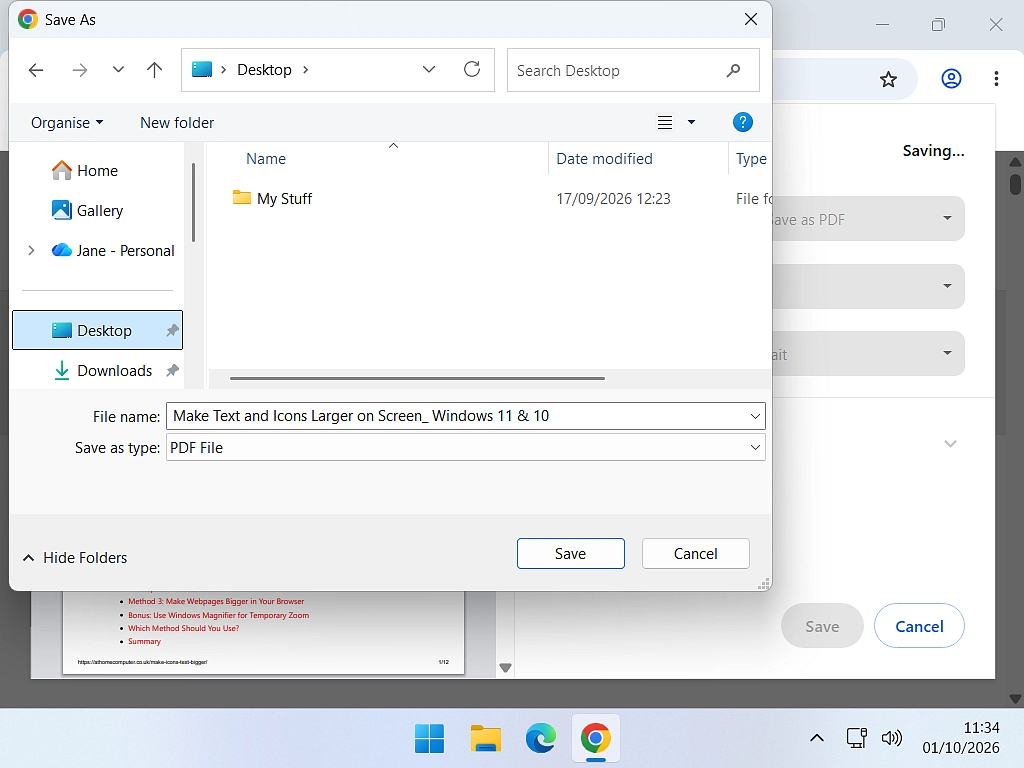Cancel the Save As dialog
The height and width of the screenshot is (768, 1024).
(x=696, y=554)
